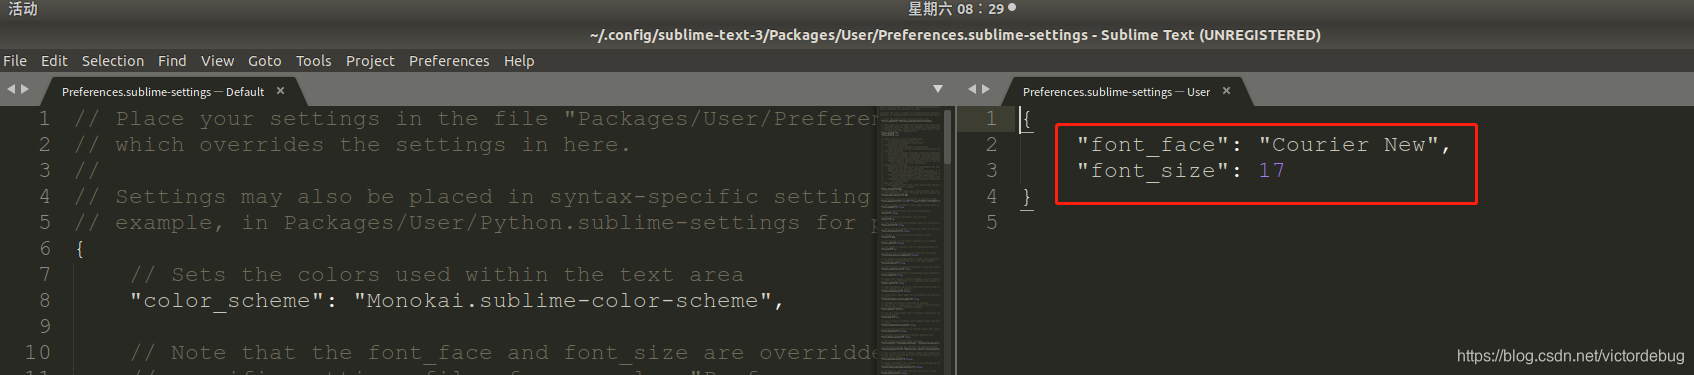The width and height of the screenshot is (1694, 375).
Task: Open the Goto menu
Action: [265, 61]
